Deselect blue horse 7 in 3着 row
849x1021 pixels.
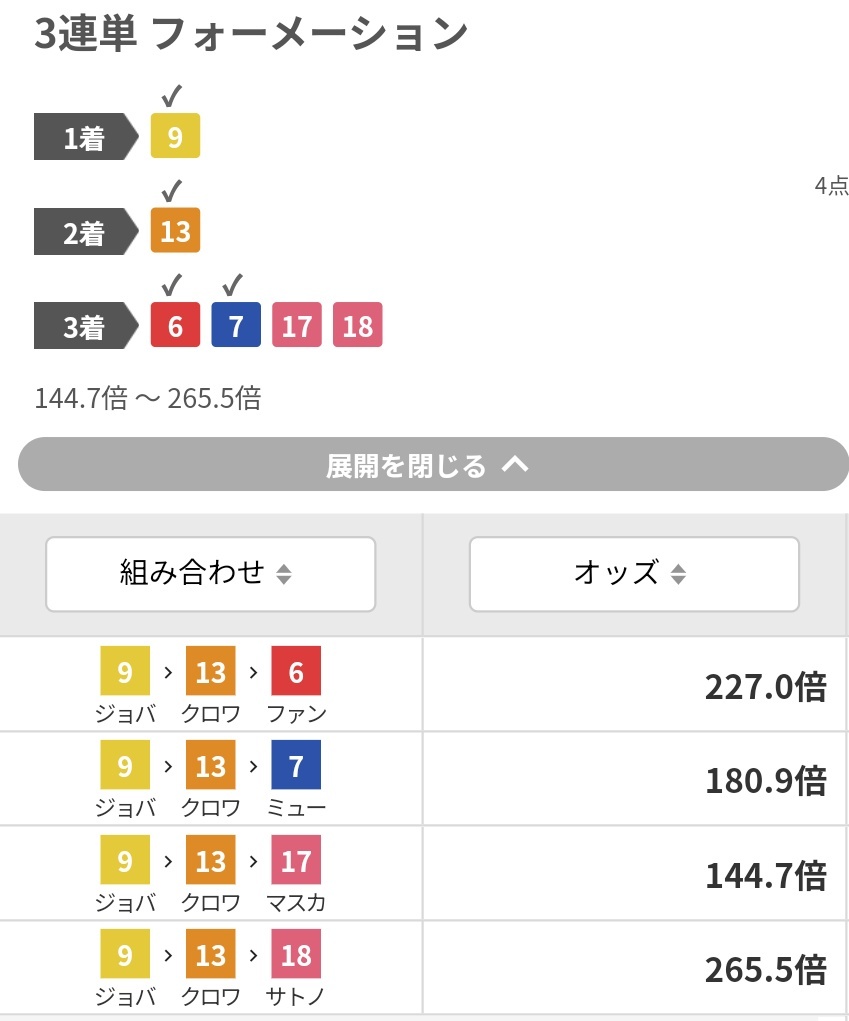[236, 325]
